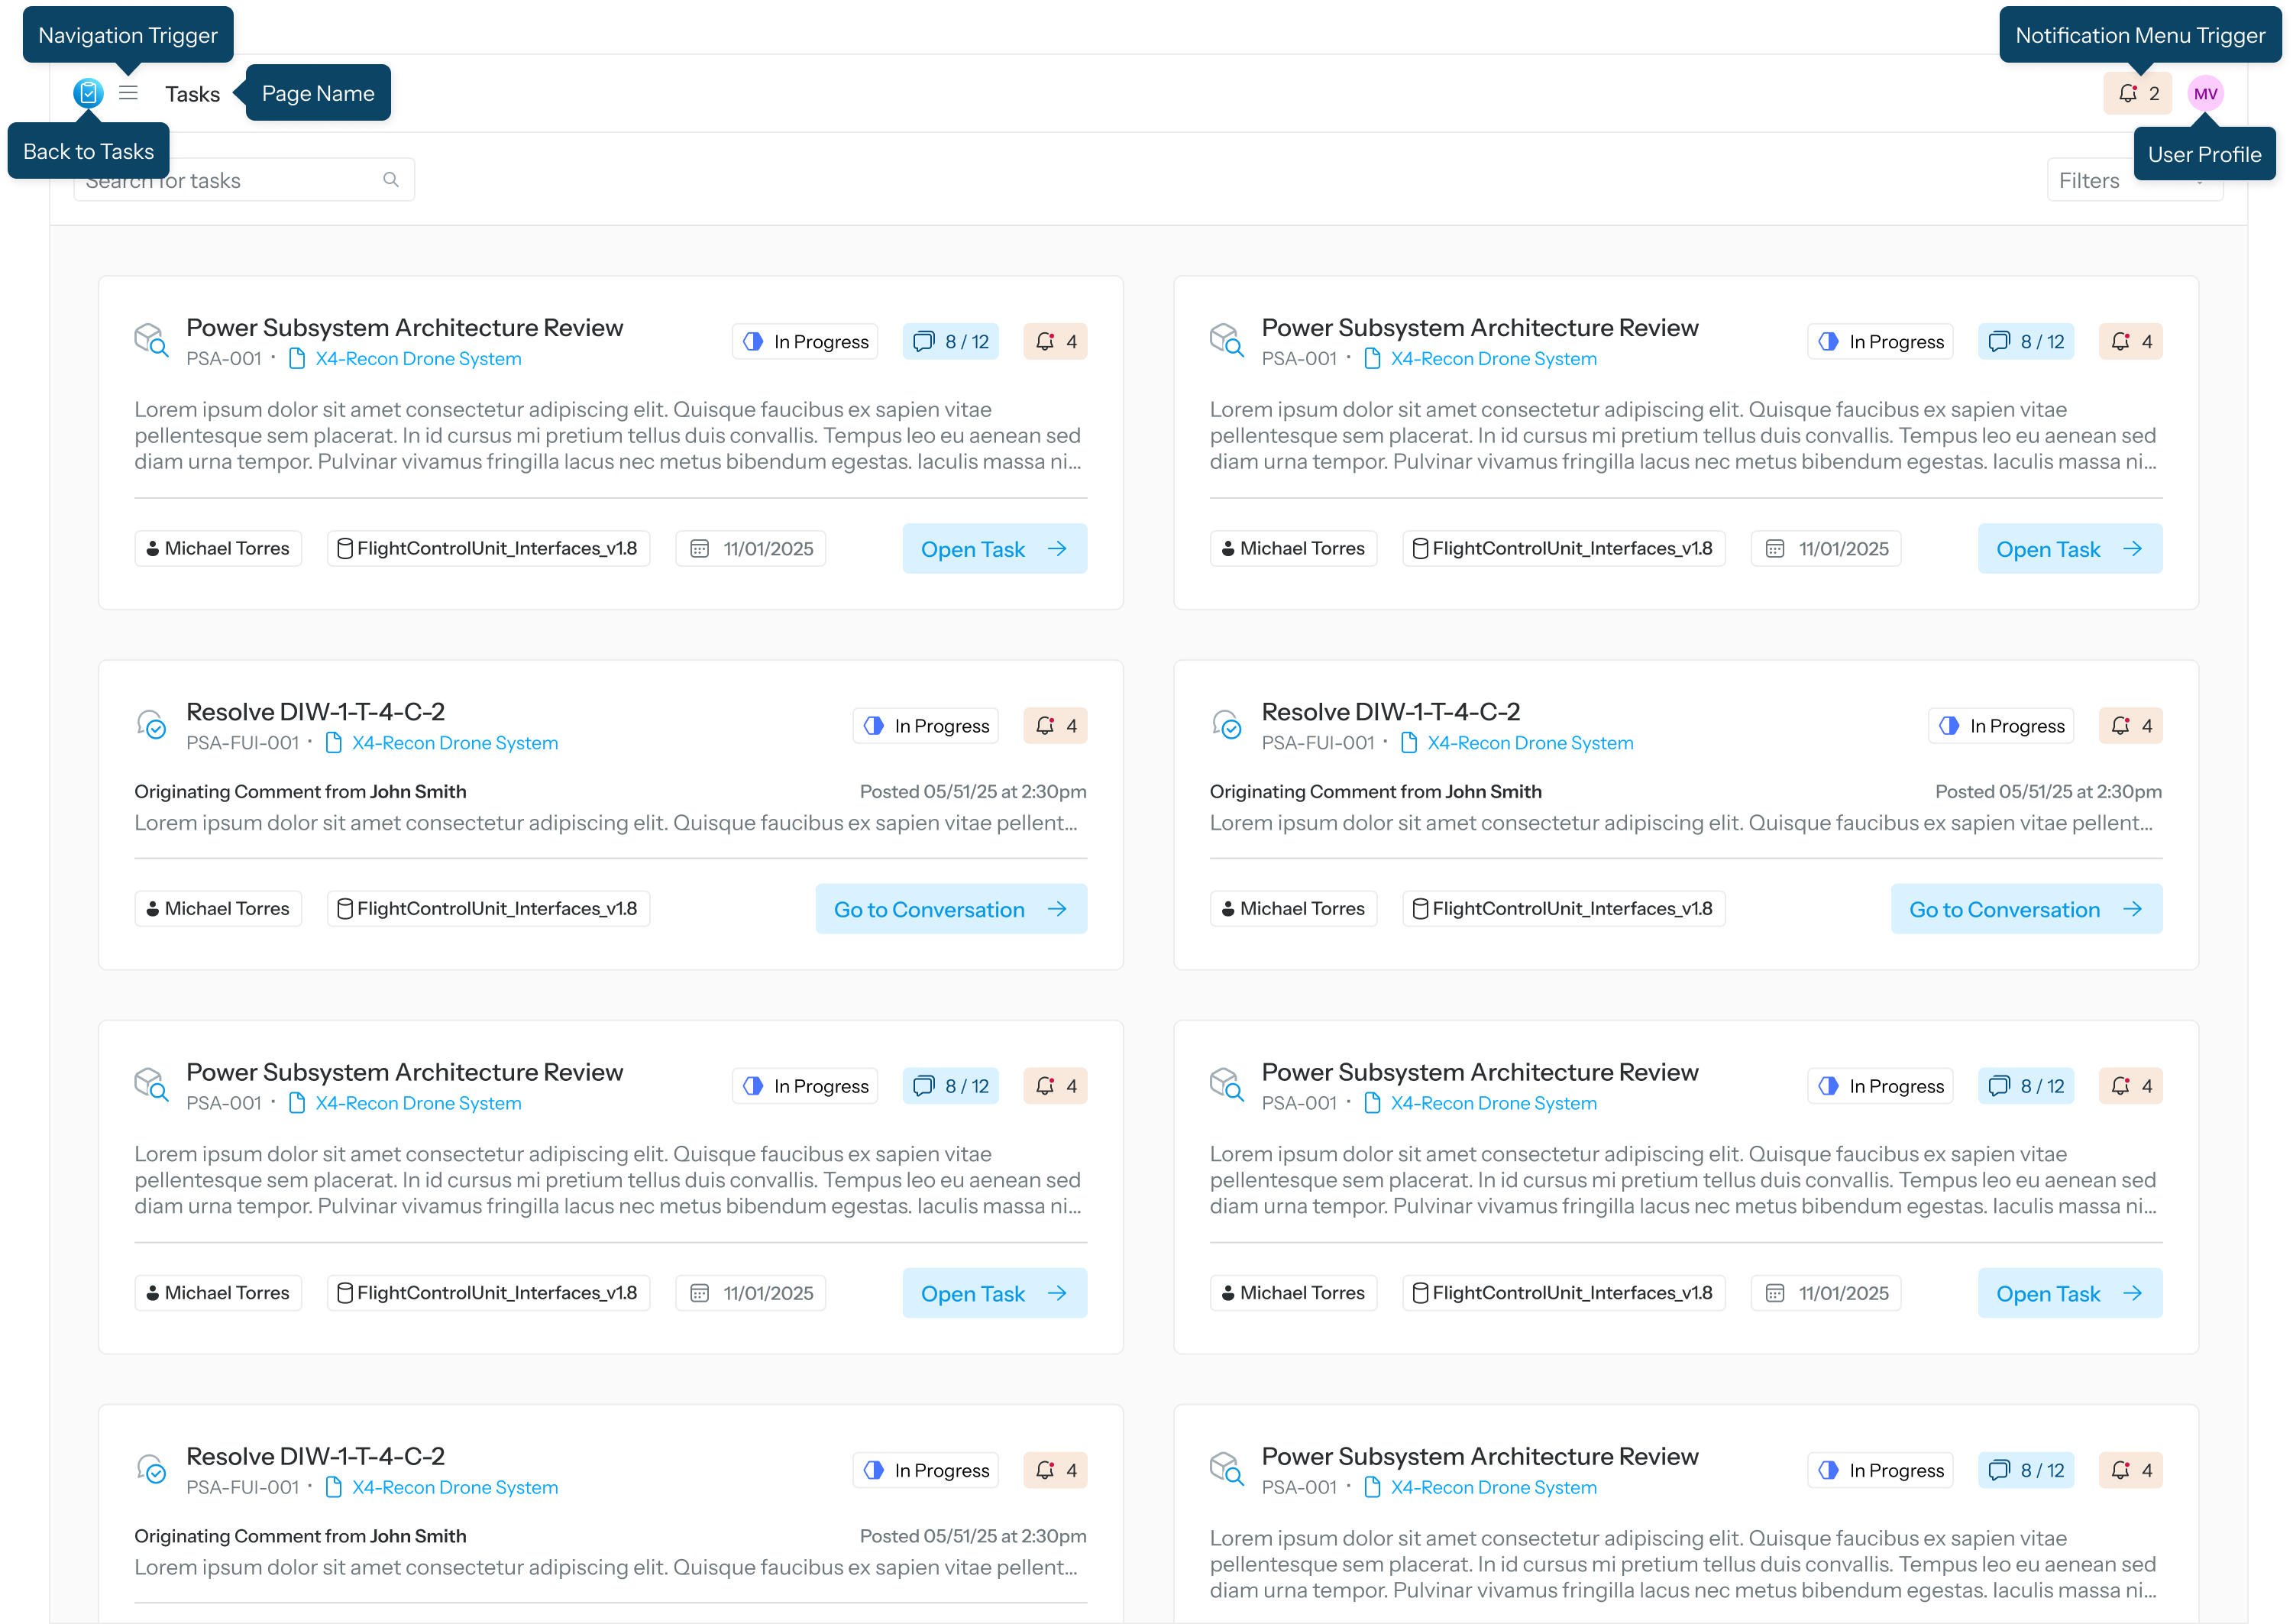Click the bell badge showing 4 on a task card
Screen dimensions: 2293x1624
[1055, 341]
